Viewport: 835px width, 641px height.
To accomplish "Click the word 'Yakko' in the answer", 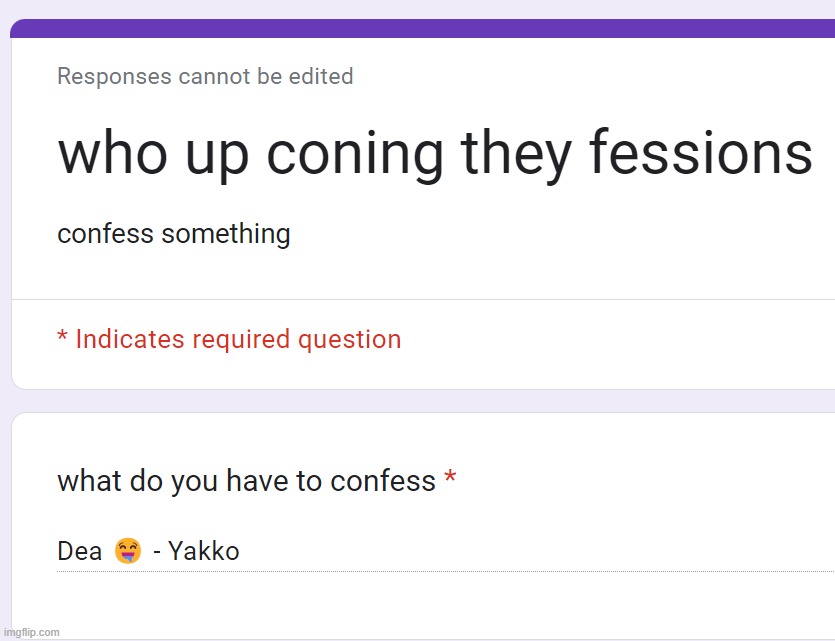I will pyautogui.click(x=204, y=551).
